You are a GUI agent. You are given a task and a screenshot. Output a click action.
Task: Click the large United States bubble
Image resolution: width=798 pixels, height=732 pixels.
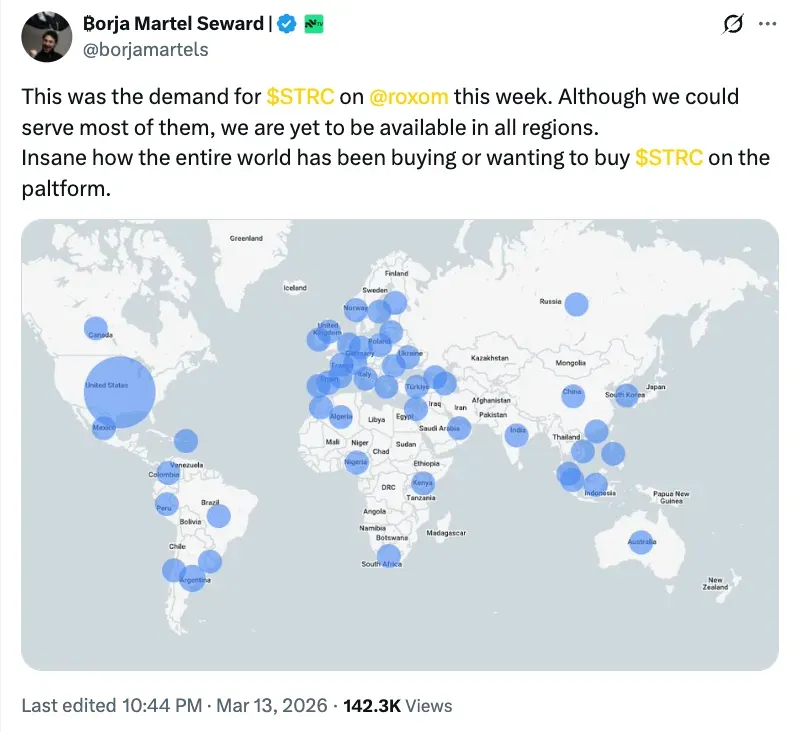[x=119, y=392]
